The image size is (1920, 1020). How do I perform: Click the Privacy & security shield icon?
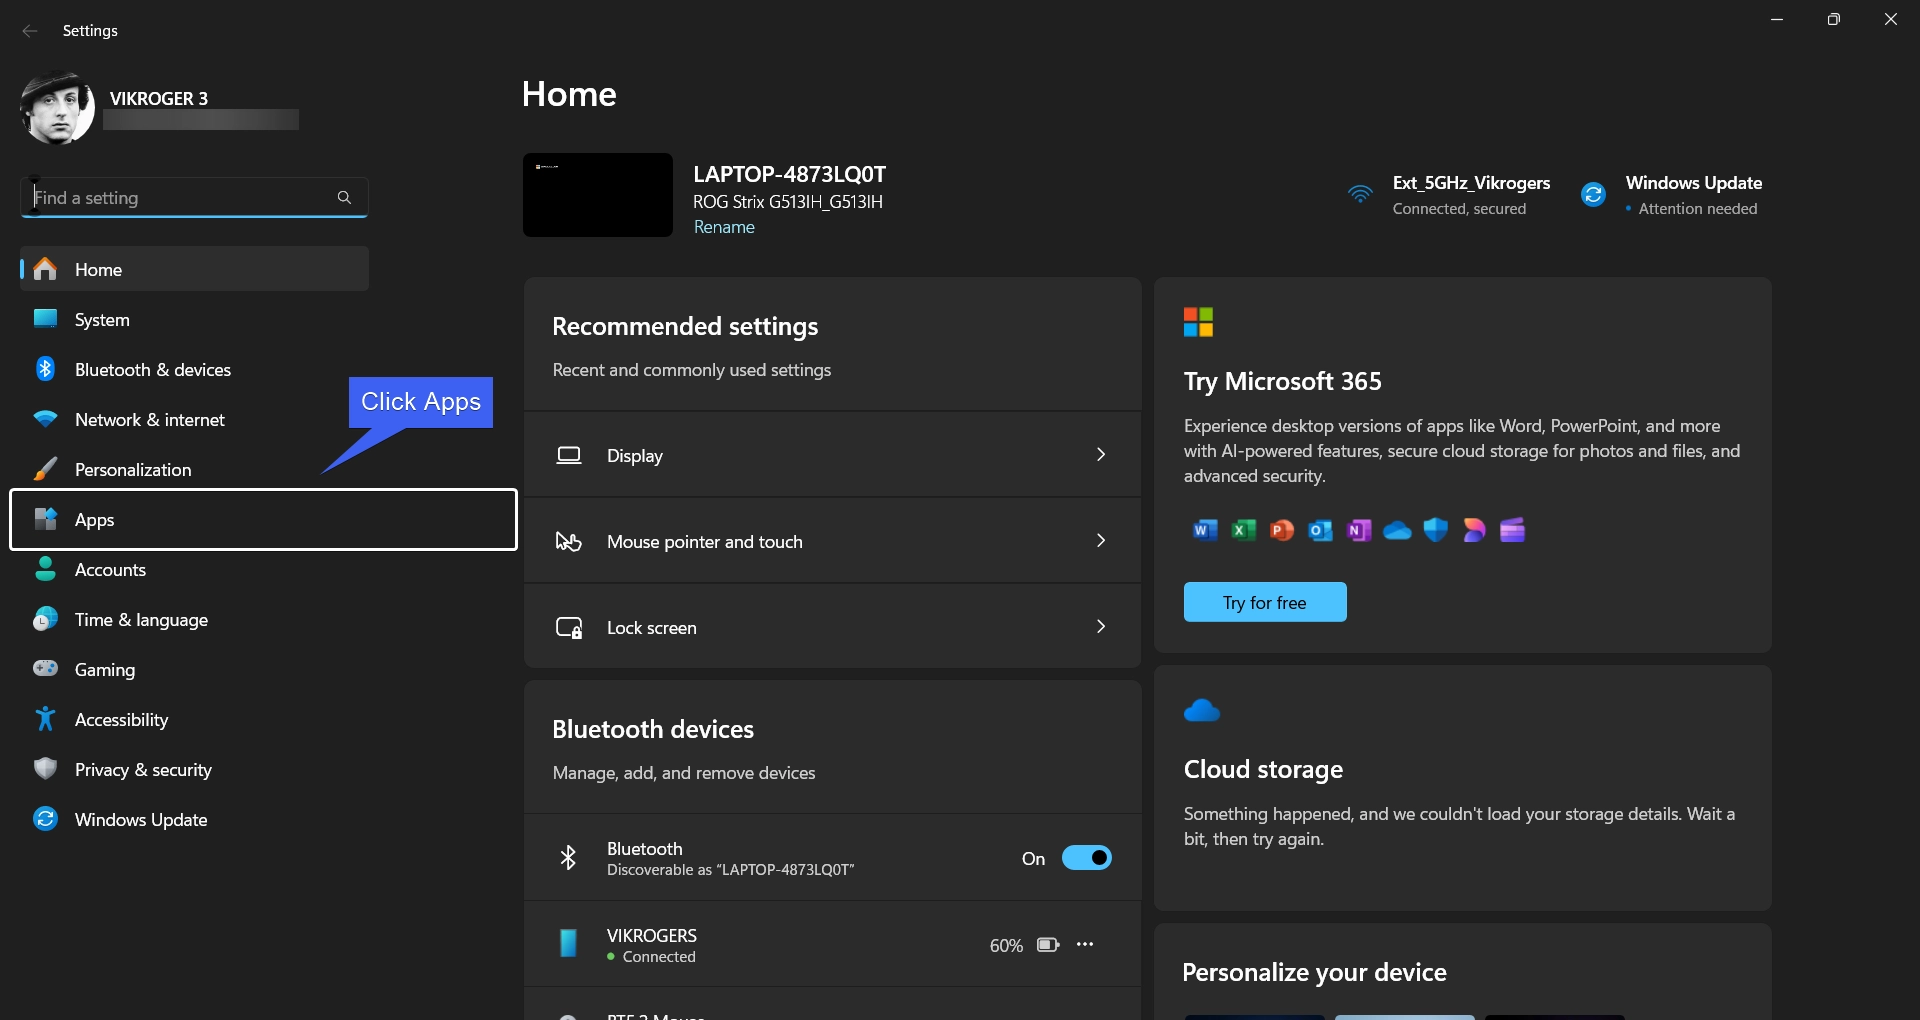(x=45, y=769)
